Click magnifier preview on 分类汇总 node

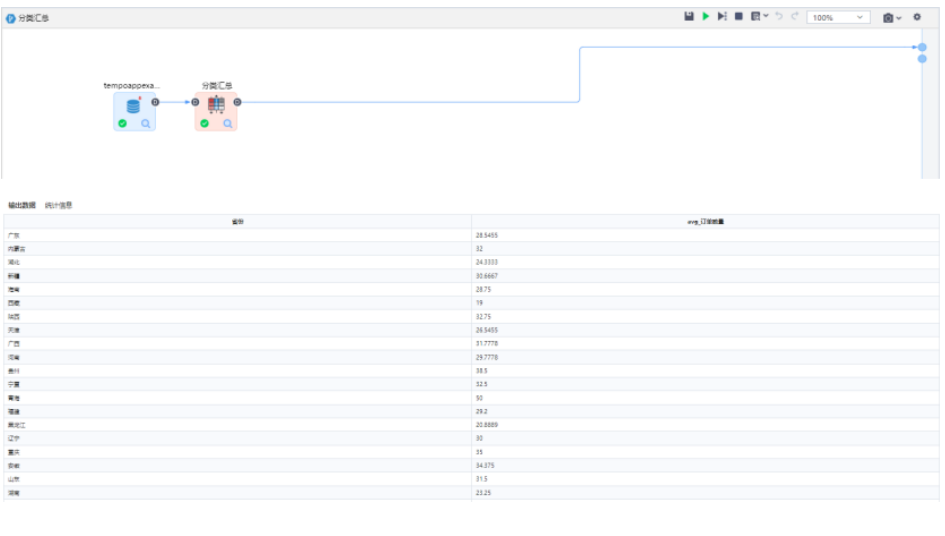(228, 124)
